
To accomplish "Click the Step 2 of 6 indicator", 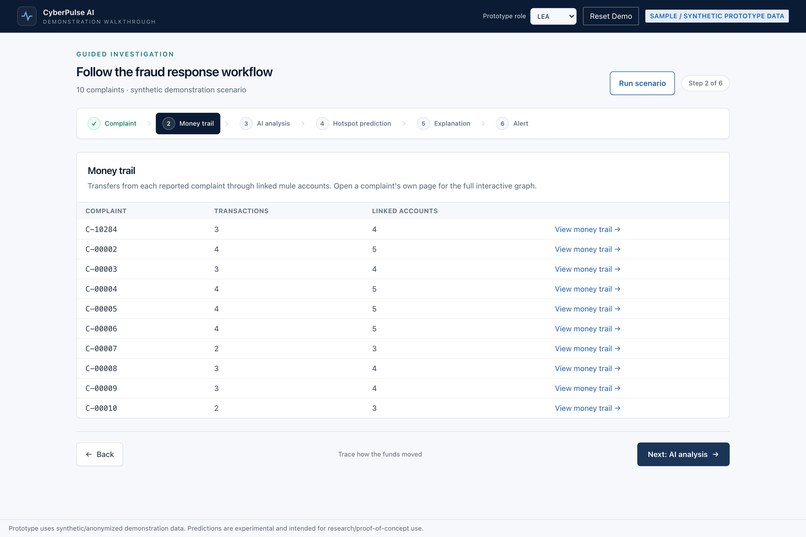I will coord(705,83).
